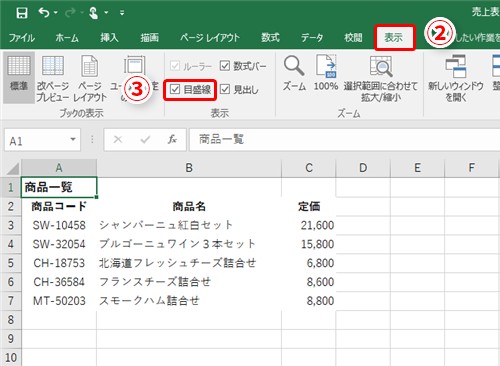Image resolution: width=500 pixels, height=366 pixels.
Task: Switch to the 校閲 tab
Action: pos(353,38)
